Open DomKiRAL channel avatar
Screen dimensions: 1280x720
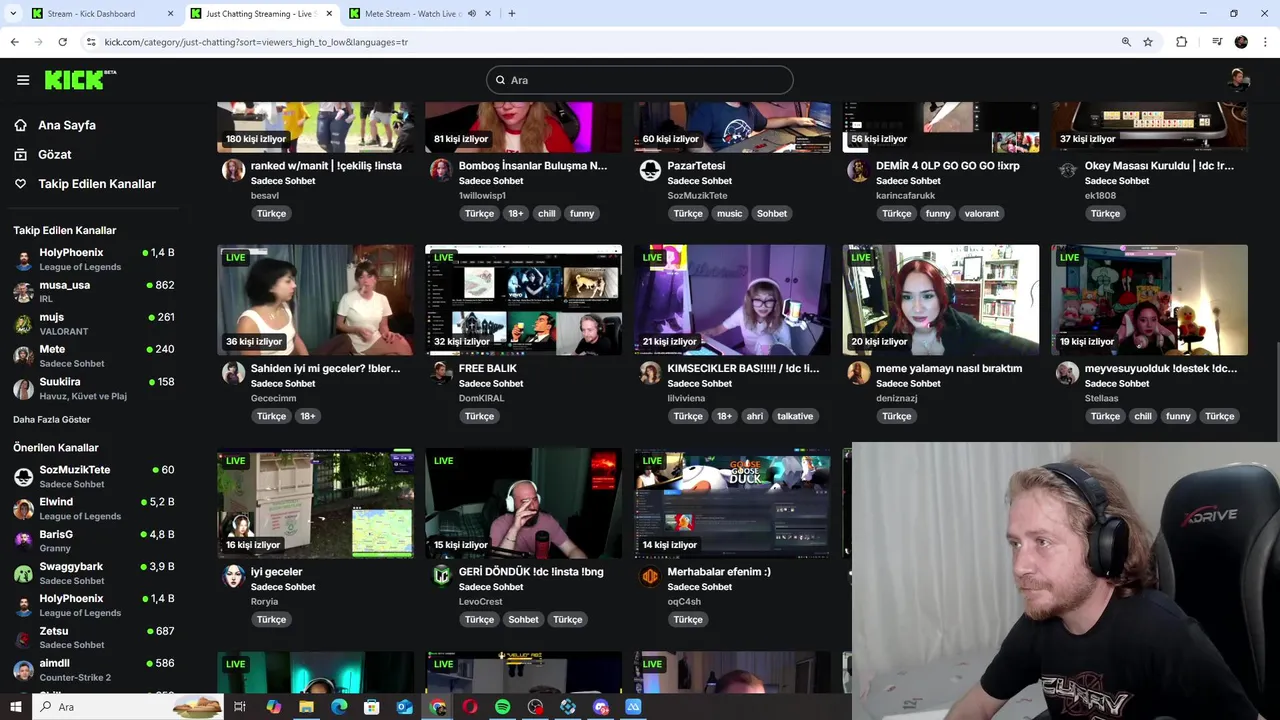point(441,373)
